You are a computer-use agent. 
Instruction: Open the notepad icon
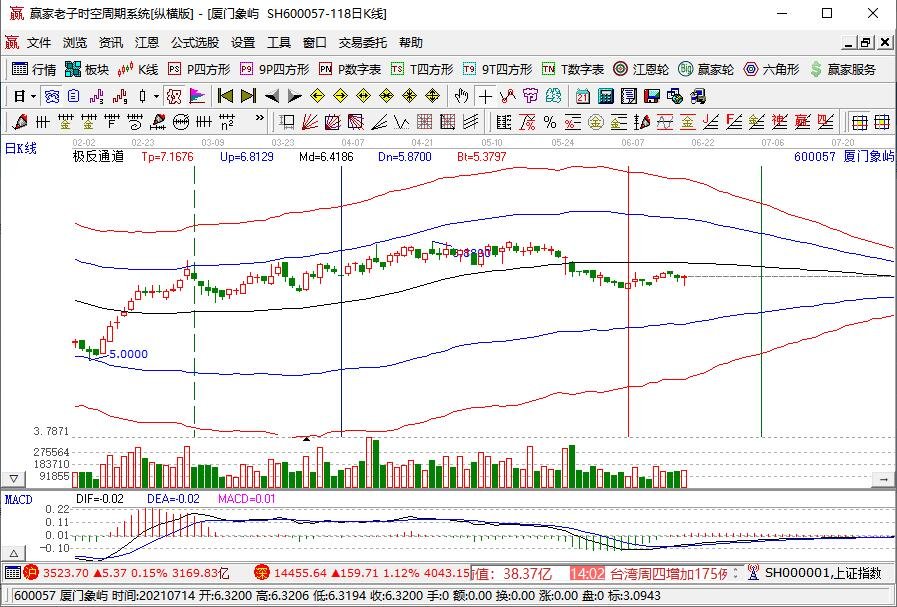[x=629, y=96]
